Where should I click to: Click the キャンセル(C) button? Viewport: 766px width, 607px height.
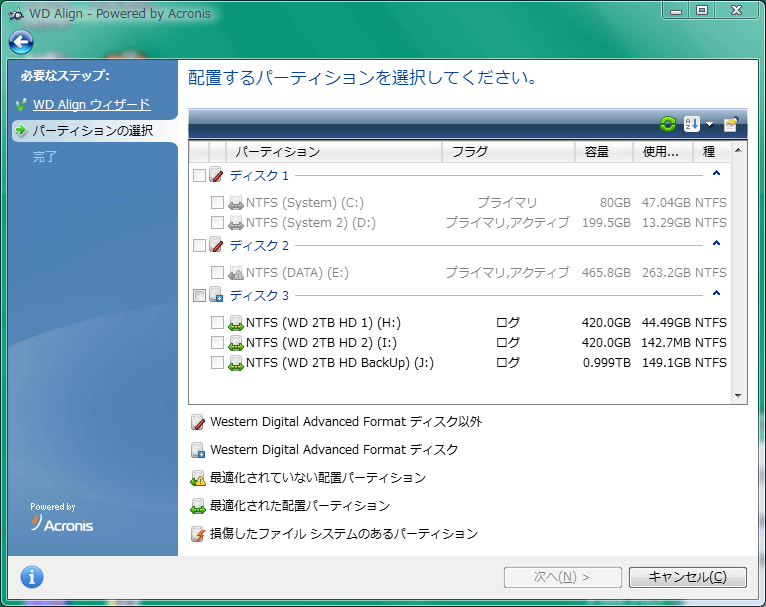[687, 577]
